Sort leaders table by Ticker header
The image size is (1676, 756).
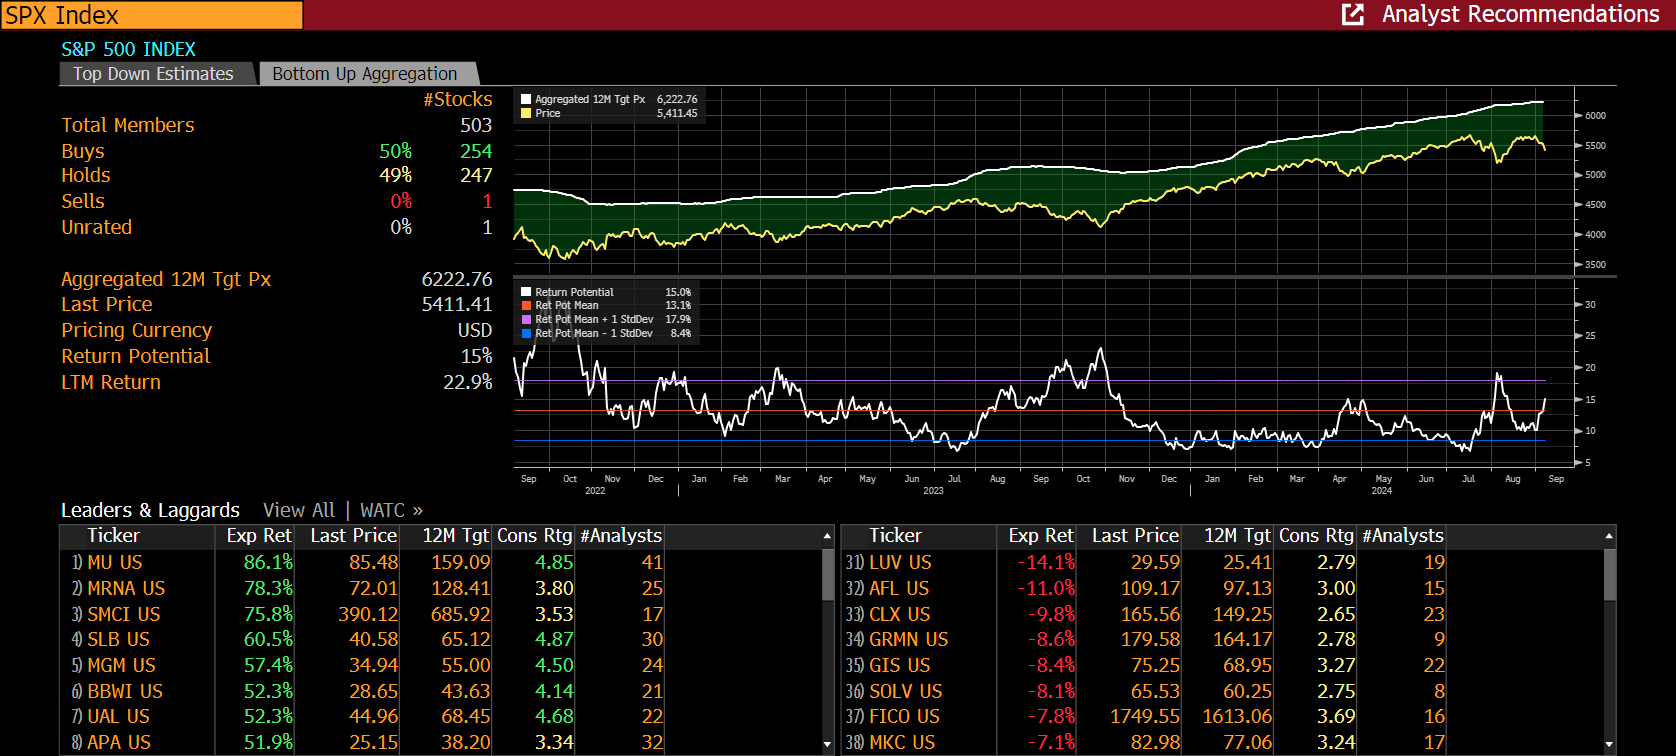coord(138,536)
